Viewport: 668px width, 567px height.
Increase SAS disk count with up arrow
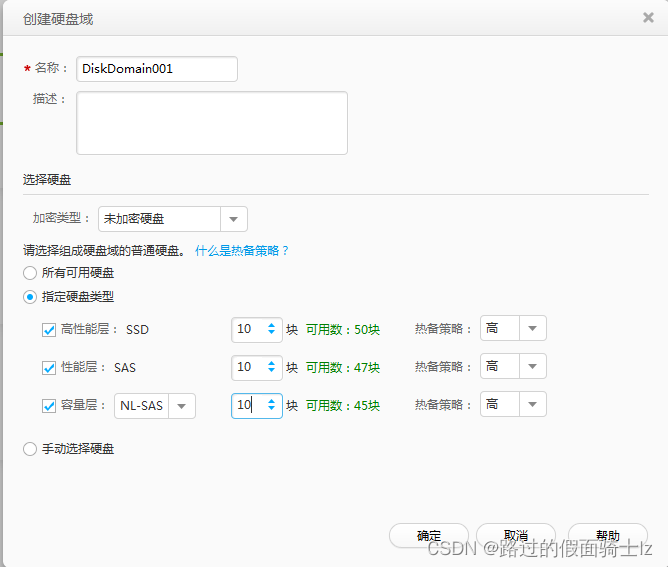[x=271, y=363]
